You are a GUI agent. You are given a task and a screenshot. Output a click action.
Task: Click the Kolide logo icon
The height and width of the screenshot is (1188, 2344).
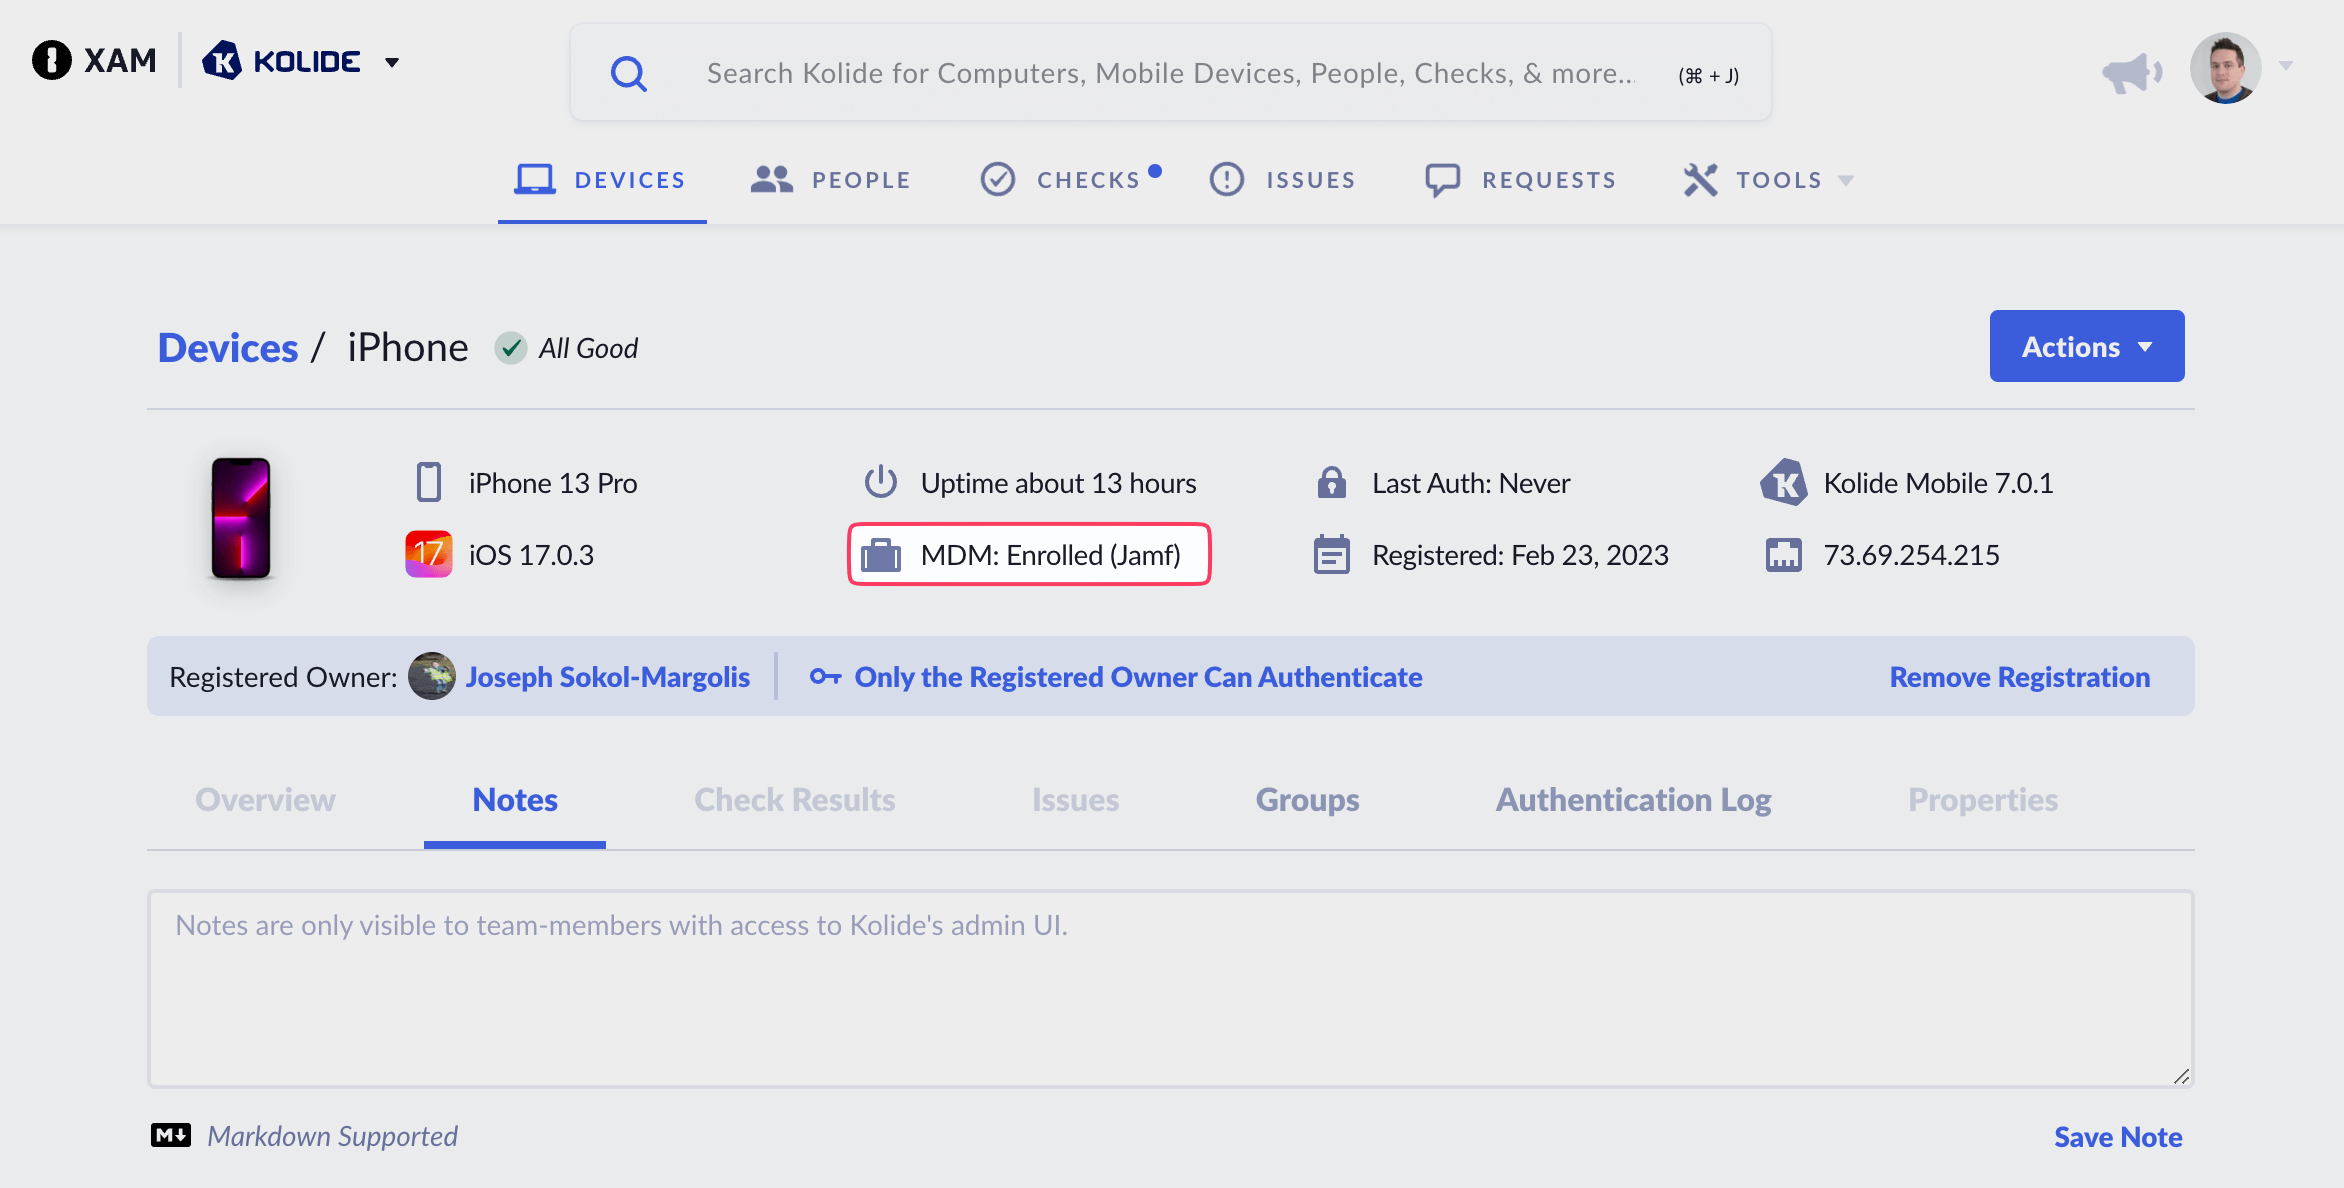[223, 60]
